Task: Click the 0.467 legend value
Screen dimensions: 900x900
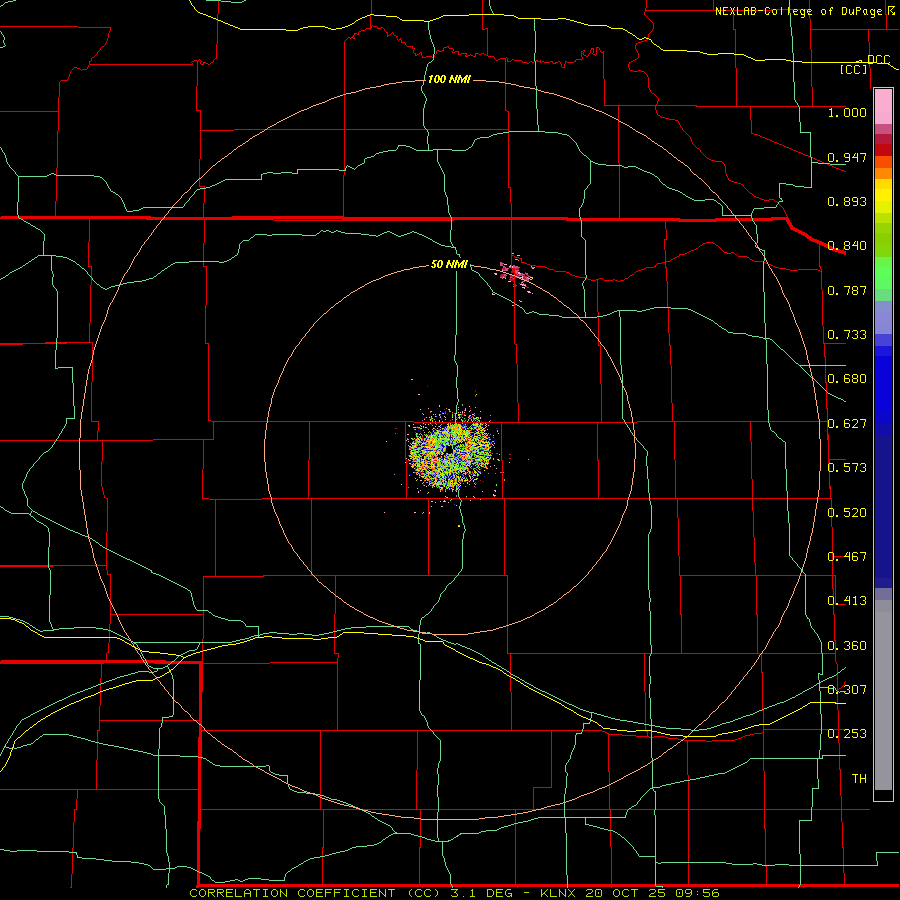Action: click(847, 557)
